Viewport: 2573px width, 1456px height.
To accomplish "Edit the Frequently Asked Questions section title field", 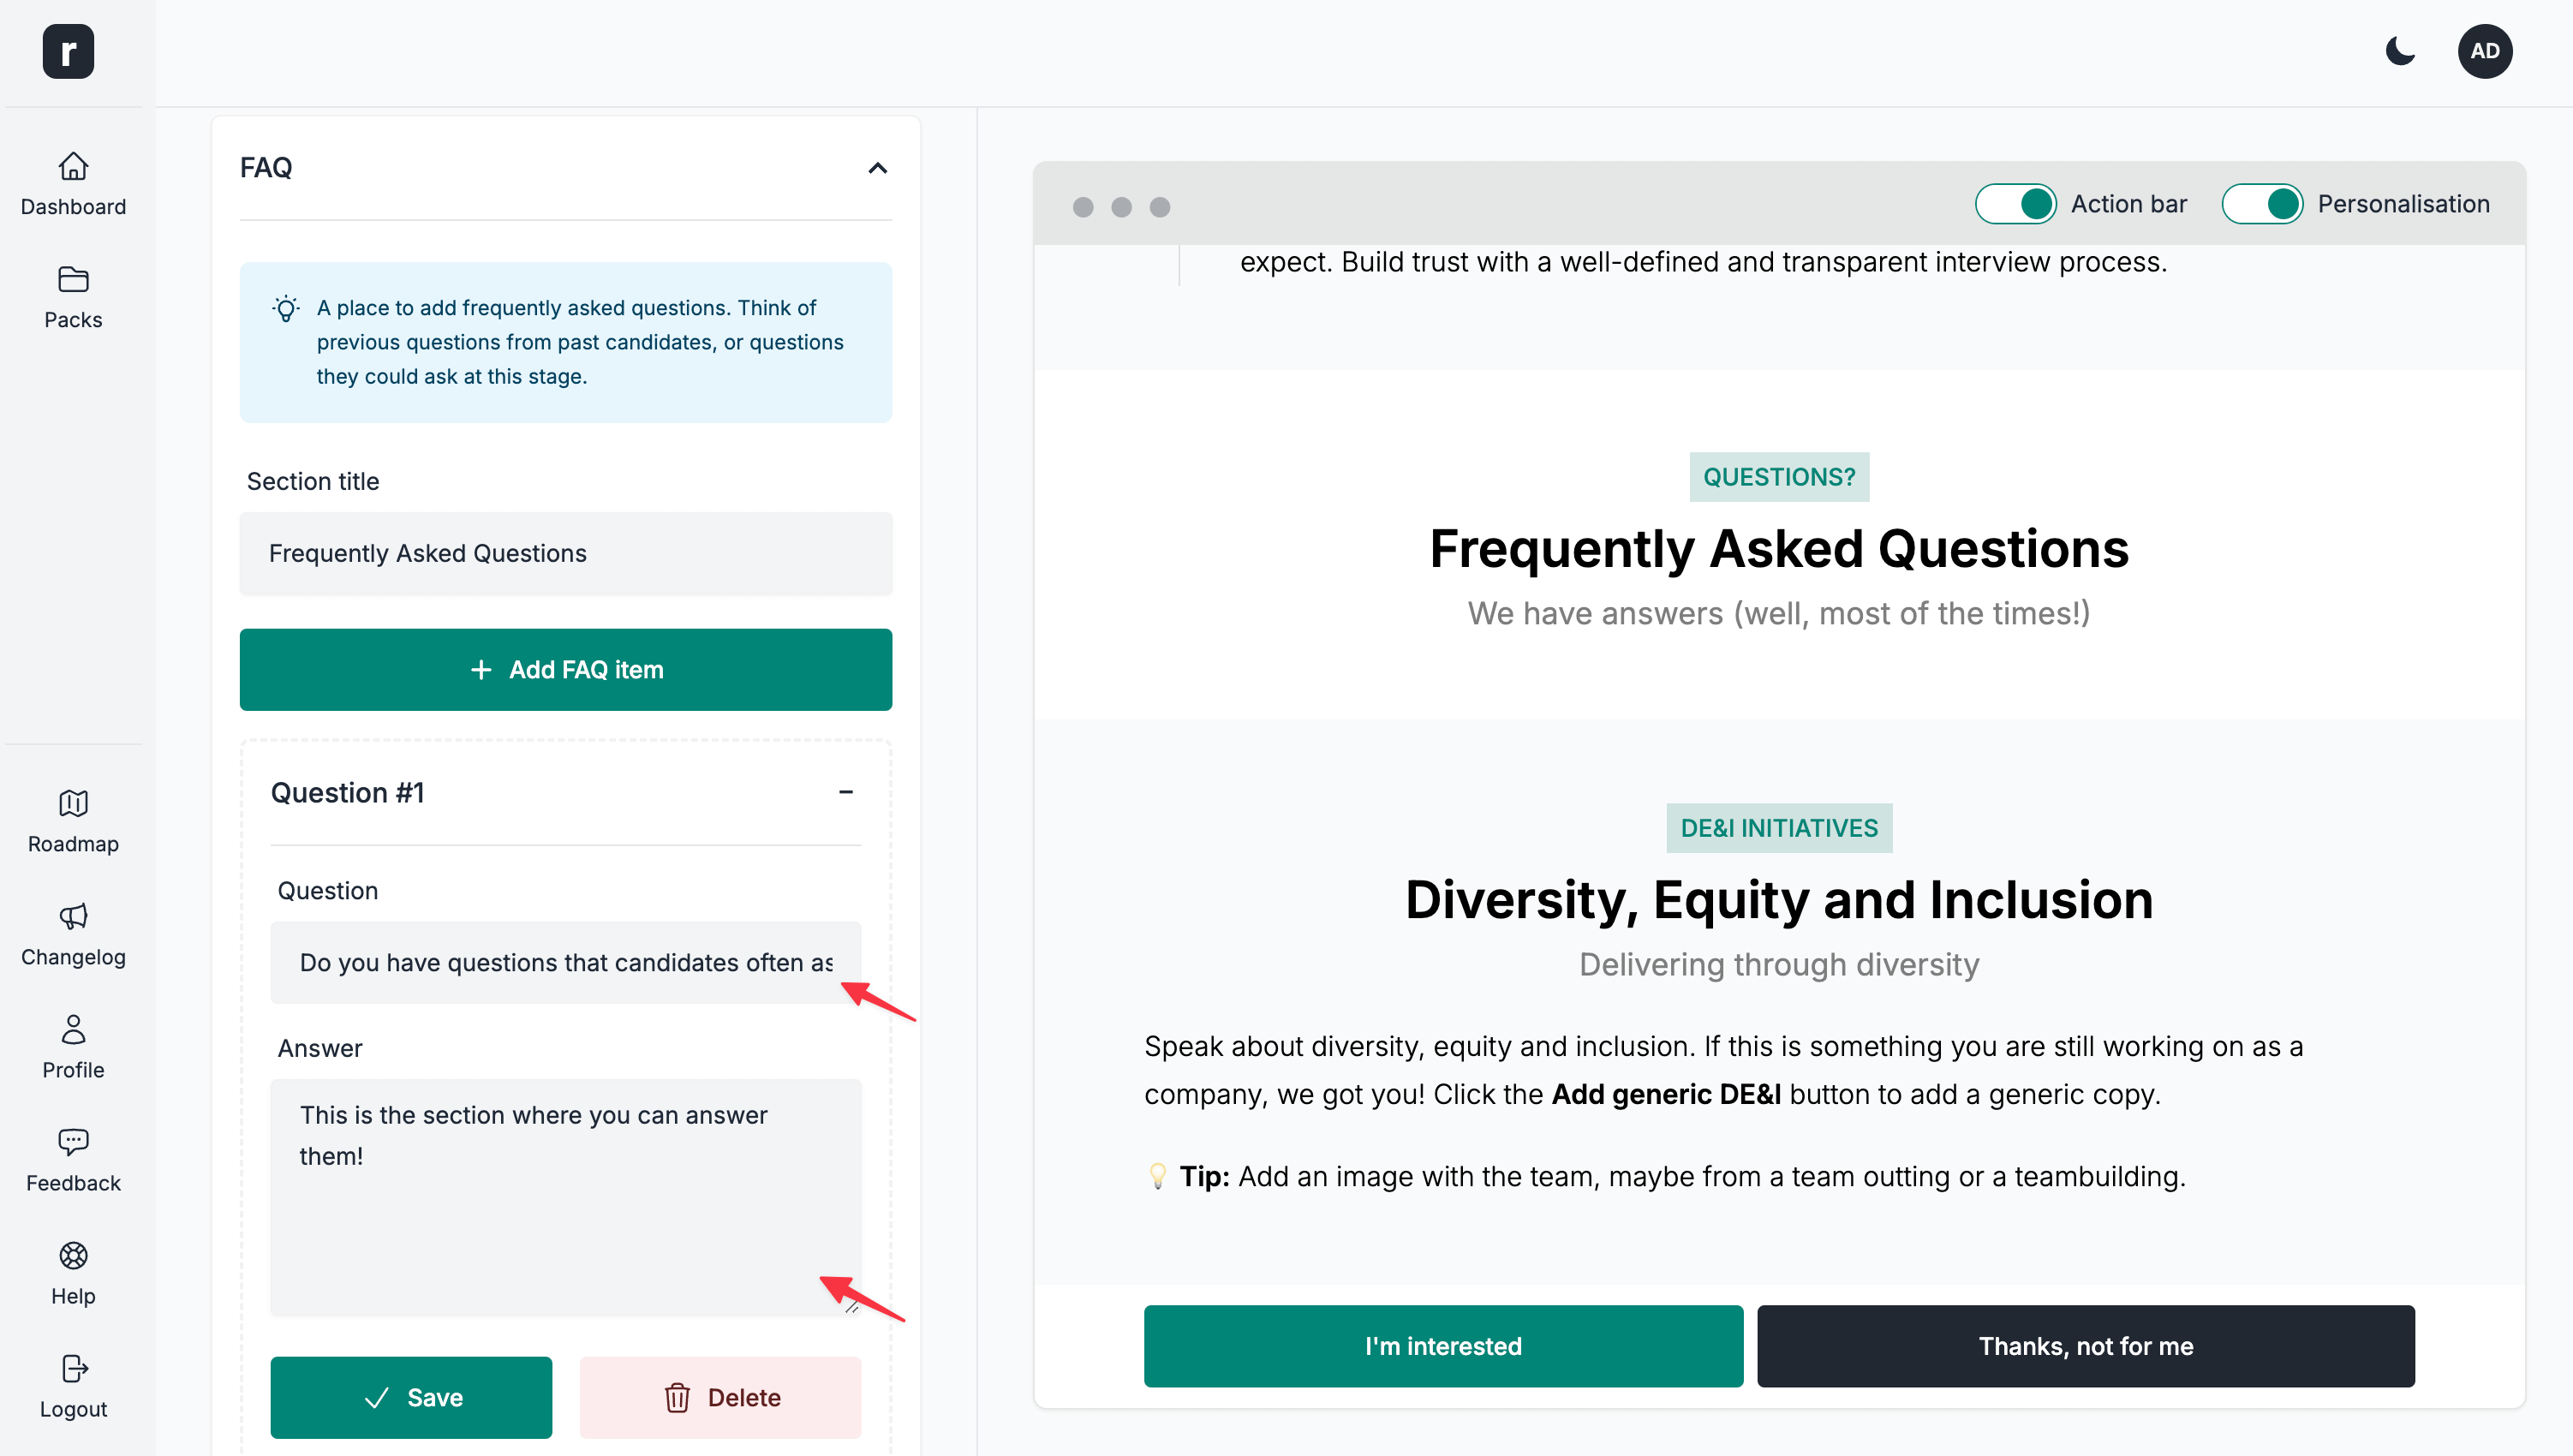I will (565, 553).
